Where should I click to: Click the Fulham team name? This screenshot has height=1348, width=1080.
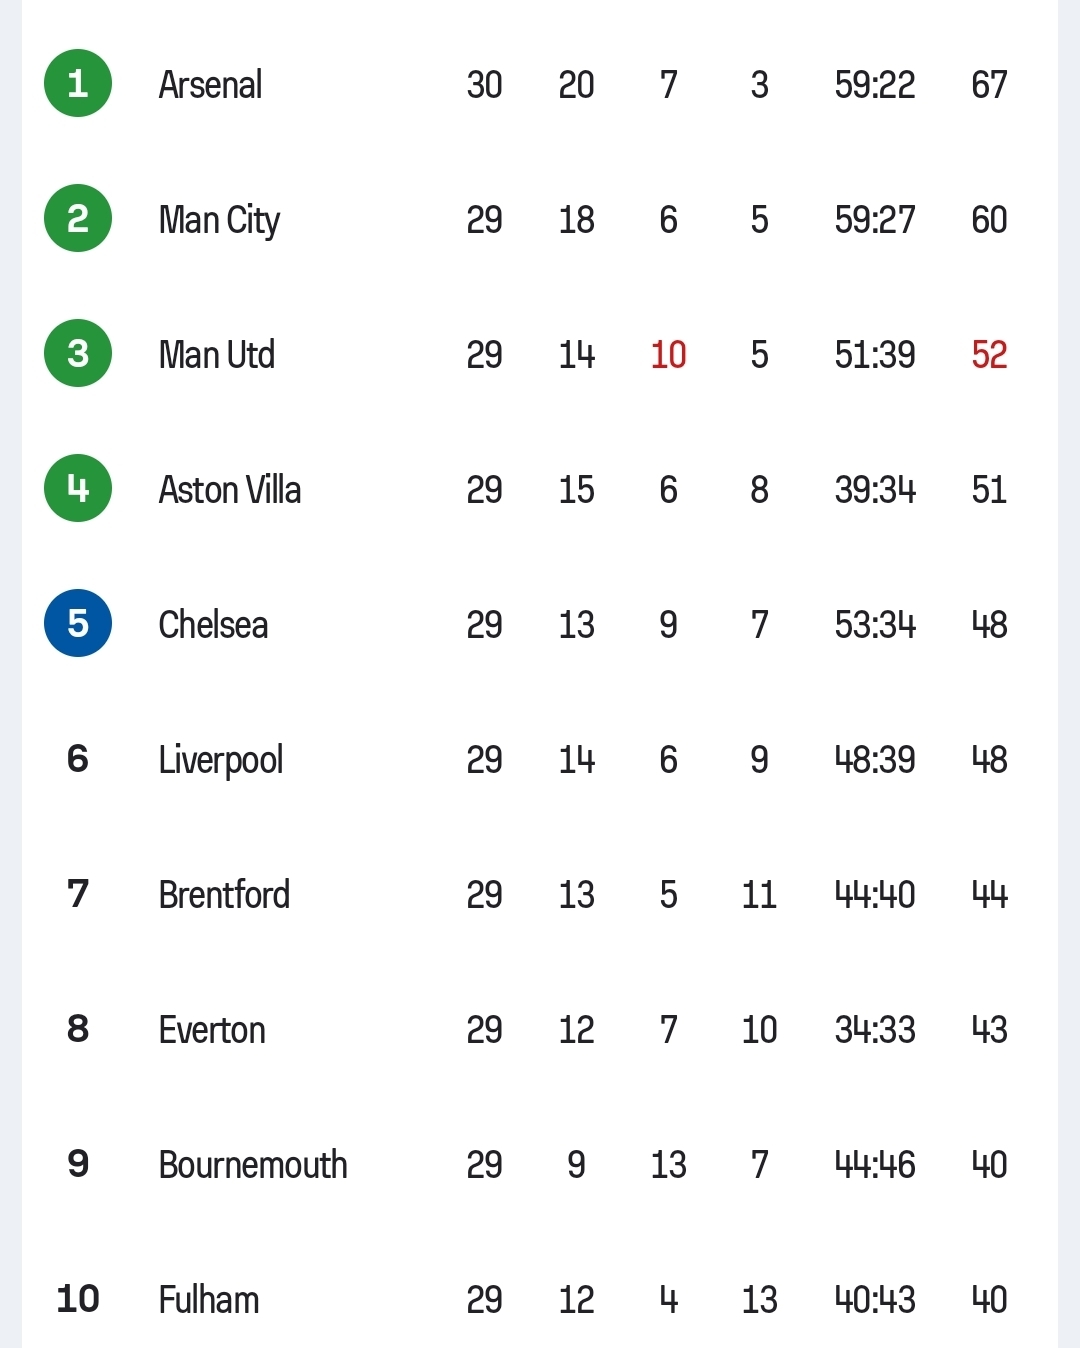point(208,1300)
